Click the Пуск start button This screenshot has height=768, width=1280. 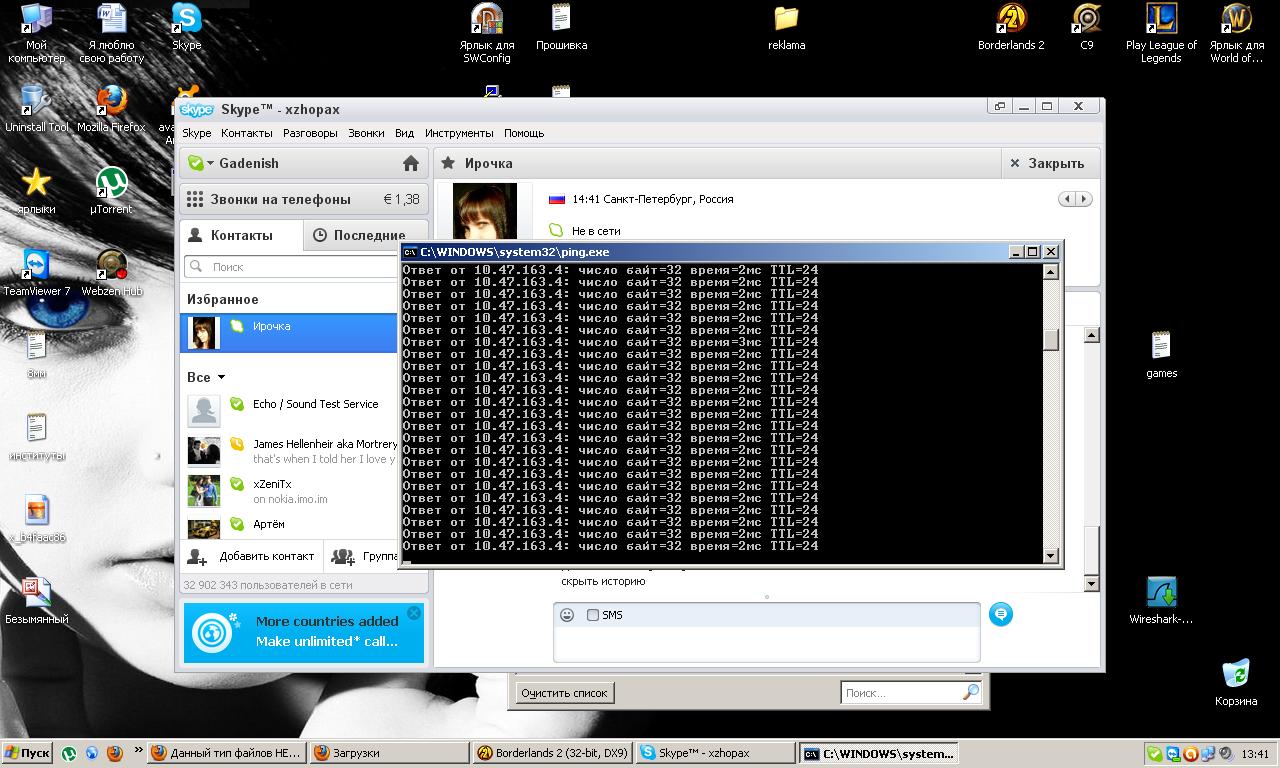(x=27, y=753)
